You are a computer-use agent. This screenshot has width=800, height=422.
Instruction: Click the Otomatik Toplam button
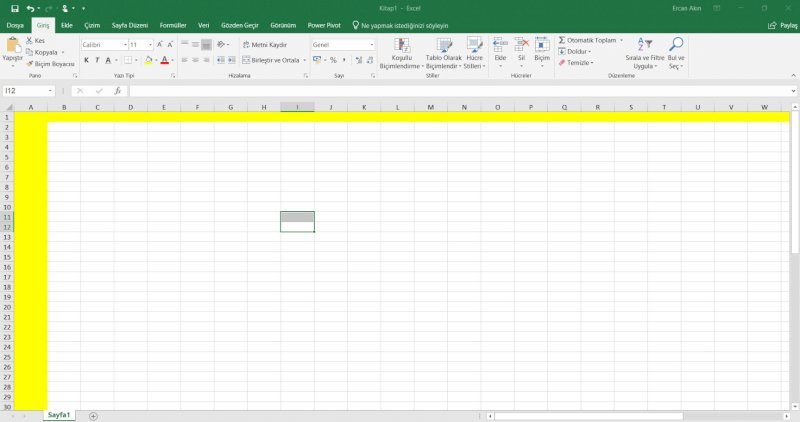[x=590, y=40]
